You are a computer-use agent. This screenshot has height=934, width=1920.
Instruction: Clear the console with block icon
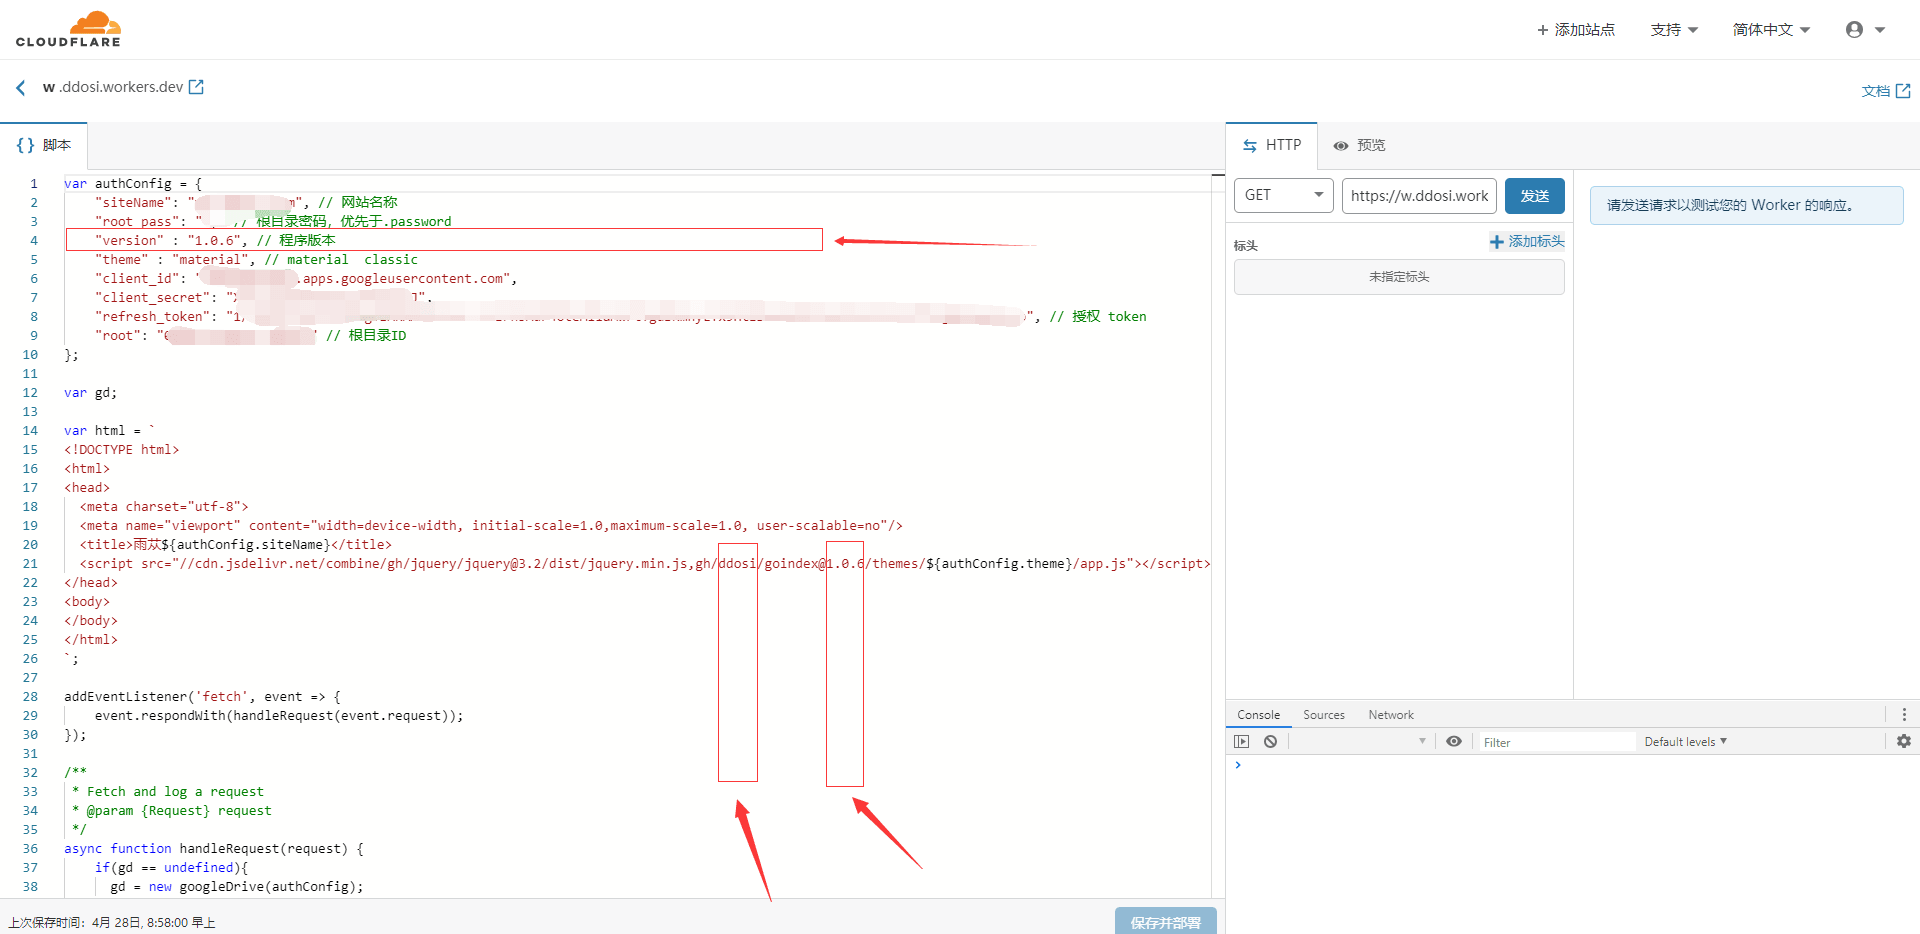click(x=1270, y=742)
